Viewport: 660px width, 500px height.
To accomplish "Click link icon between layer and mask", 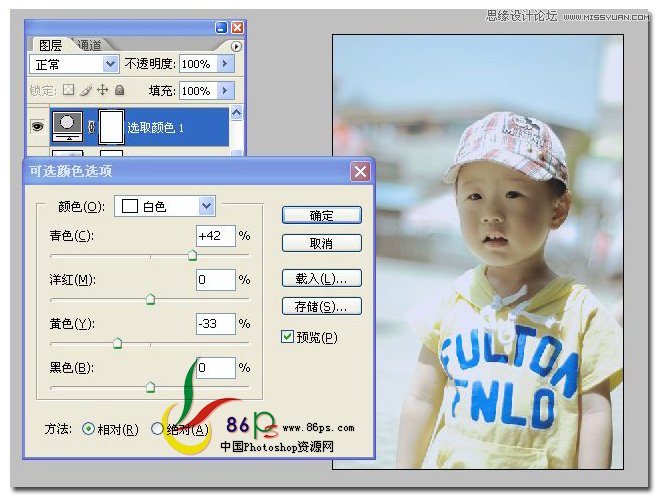I will tap(91, 127).
